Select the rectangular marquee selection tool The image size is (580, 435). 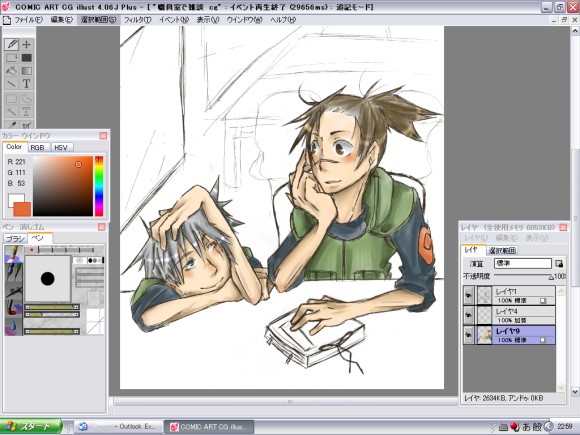pyautogui.click(x=12, y=98)
